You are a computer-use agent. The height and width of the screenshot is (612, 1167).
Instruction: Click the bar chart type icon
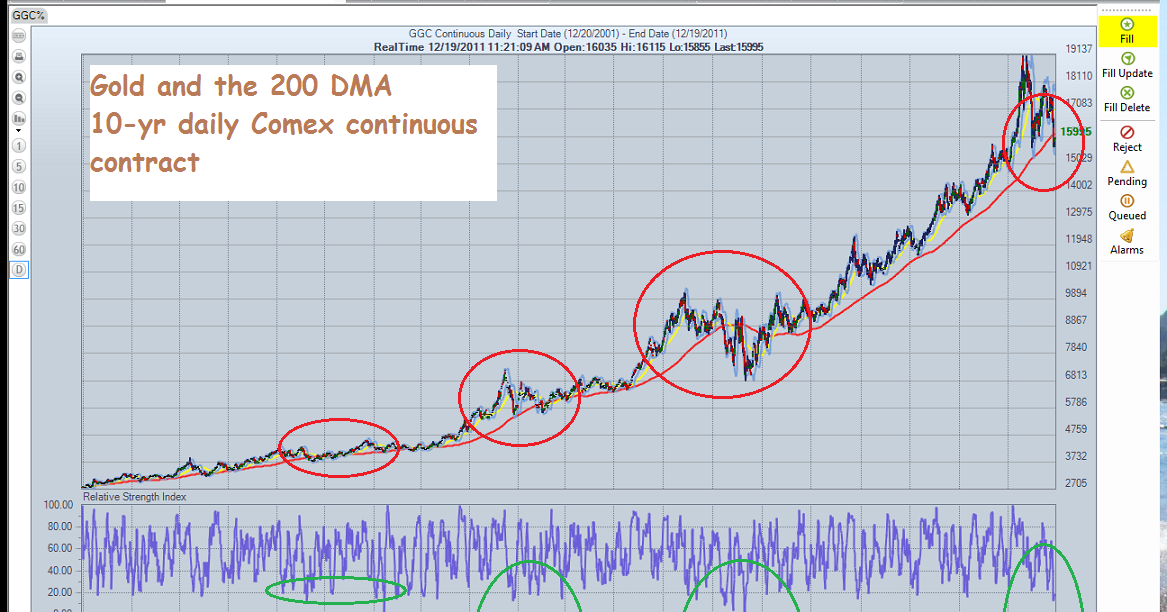point(17,117)
